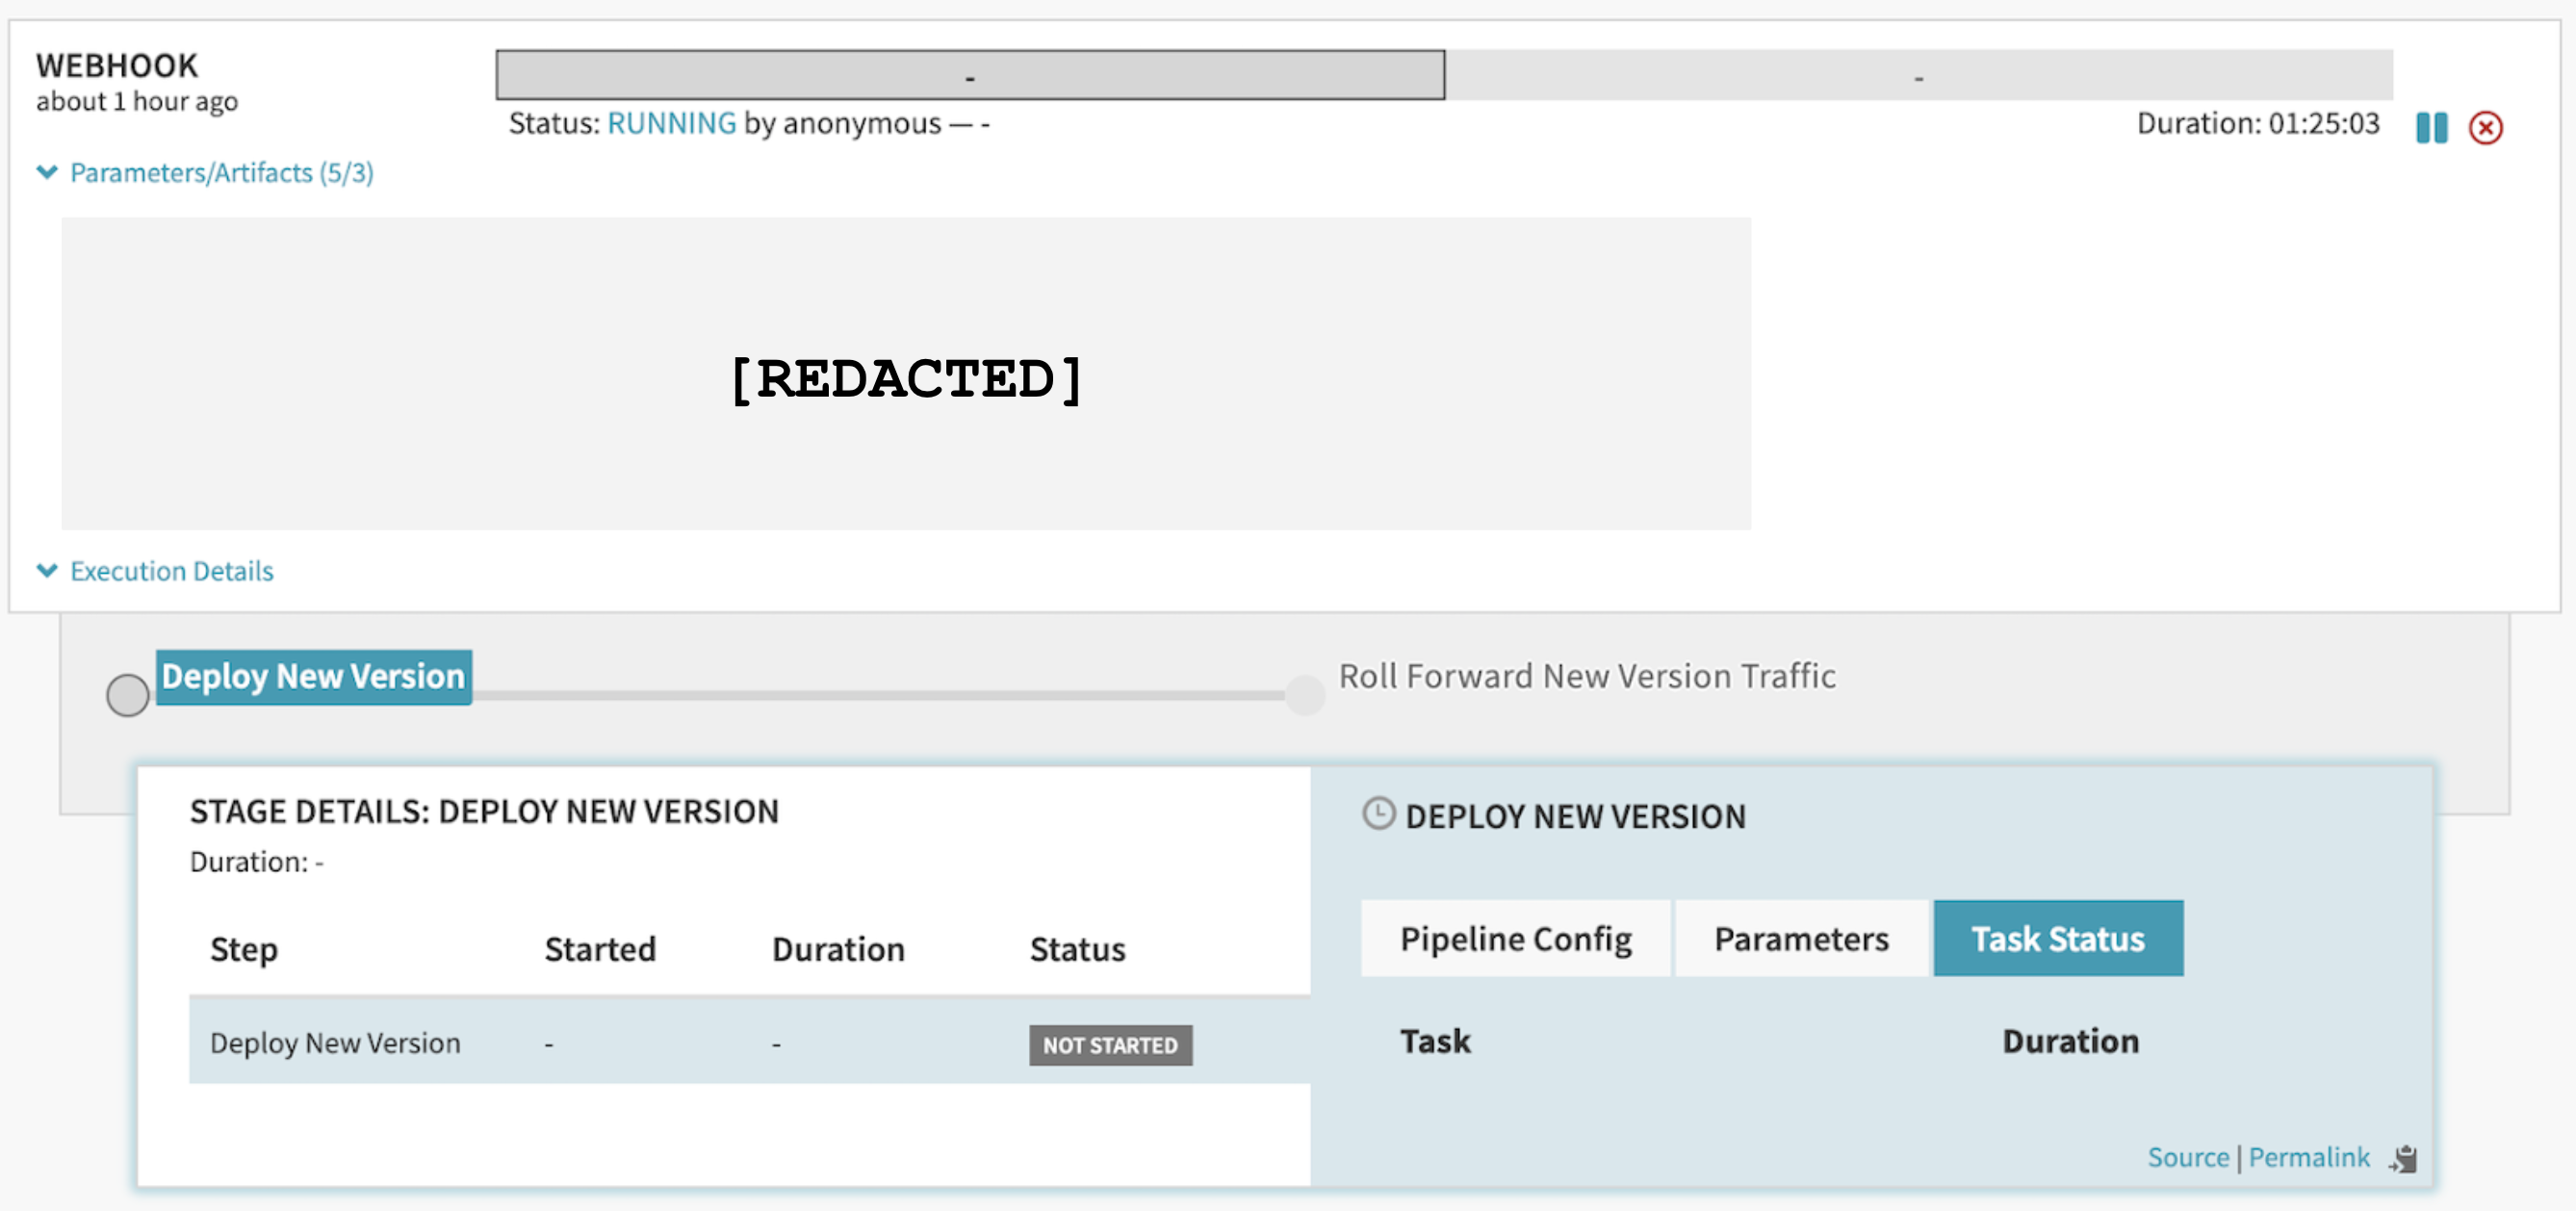Select the Deploy New Version stage circle
The width and height of the screenshot is (2576, 1211).
click(x=127, y=694)
